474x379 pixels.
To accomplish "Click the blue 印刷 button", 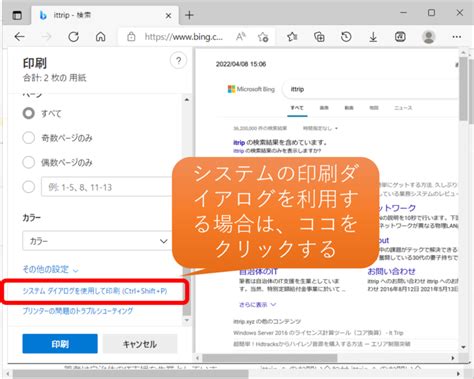I will [60, 344].
